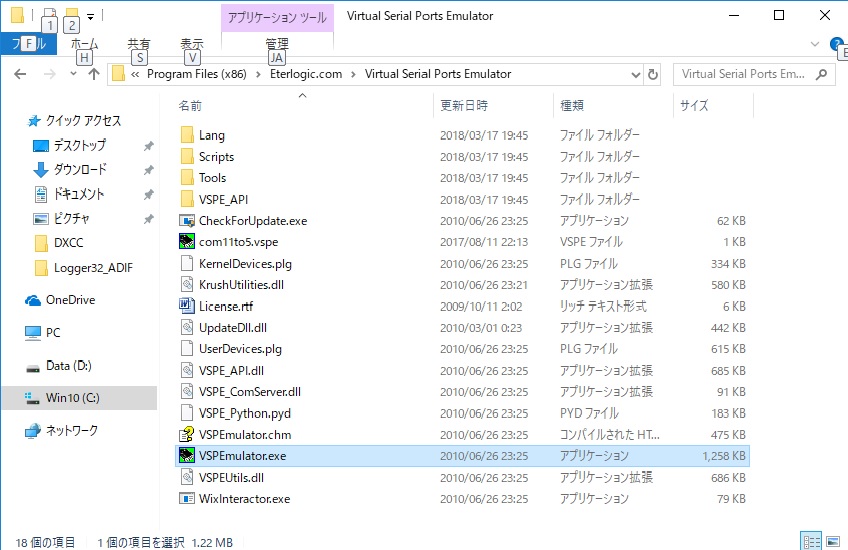Go up one folder level arrow
The width and height of the screenshot is (848, 550).
(94, 74)
